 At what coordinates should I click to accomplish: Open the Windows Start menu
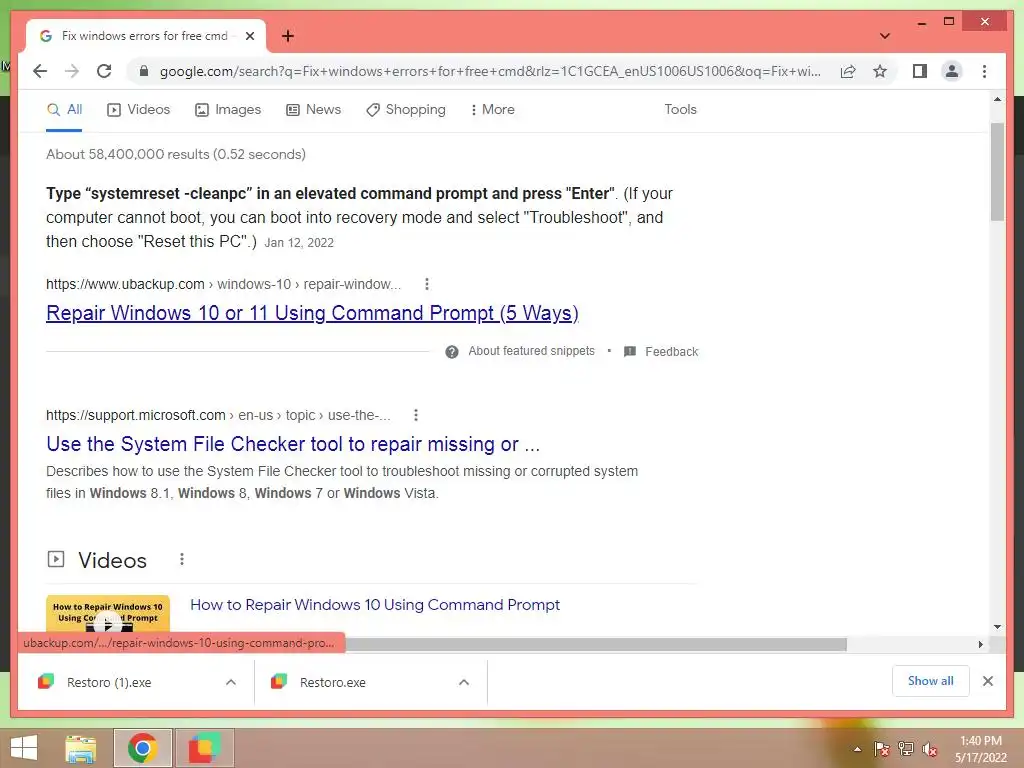point(24,748)
